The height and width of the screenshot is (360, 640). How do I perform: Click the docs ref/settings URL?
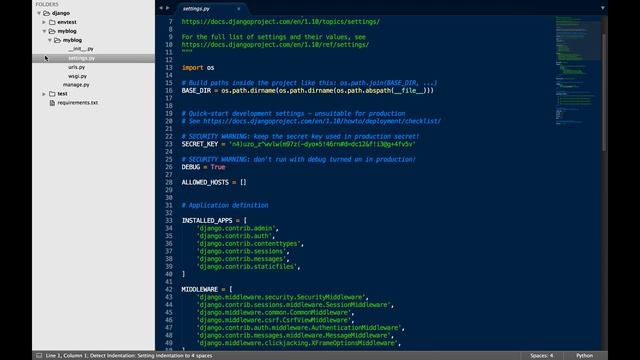(276, 44)
